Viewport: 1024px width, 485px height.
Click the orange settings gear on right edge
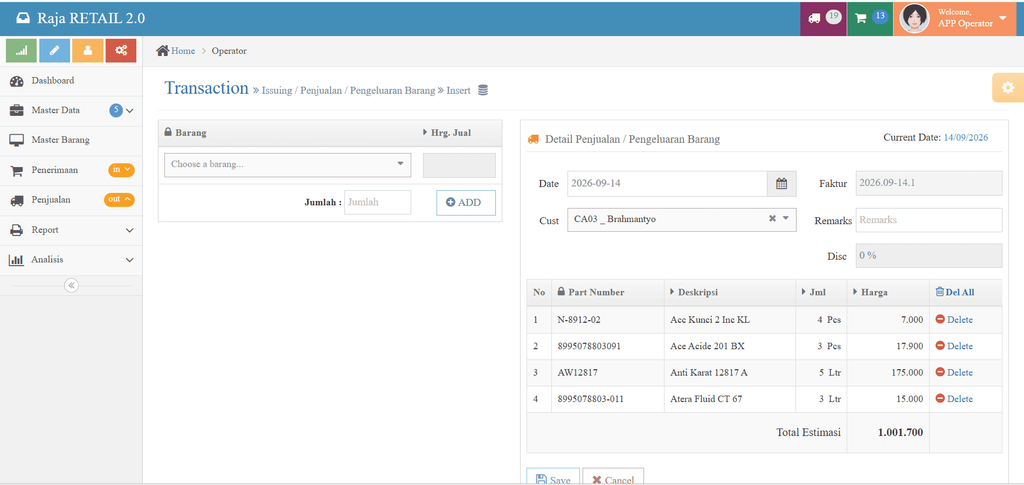pyautogui.click(x=1008, y=87)
